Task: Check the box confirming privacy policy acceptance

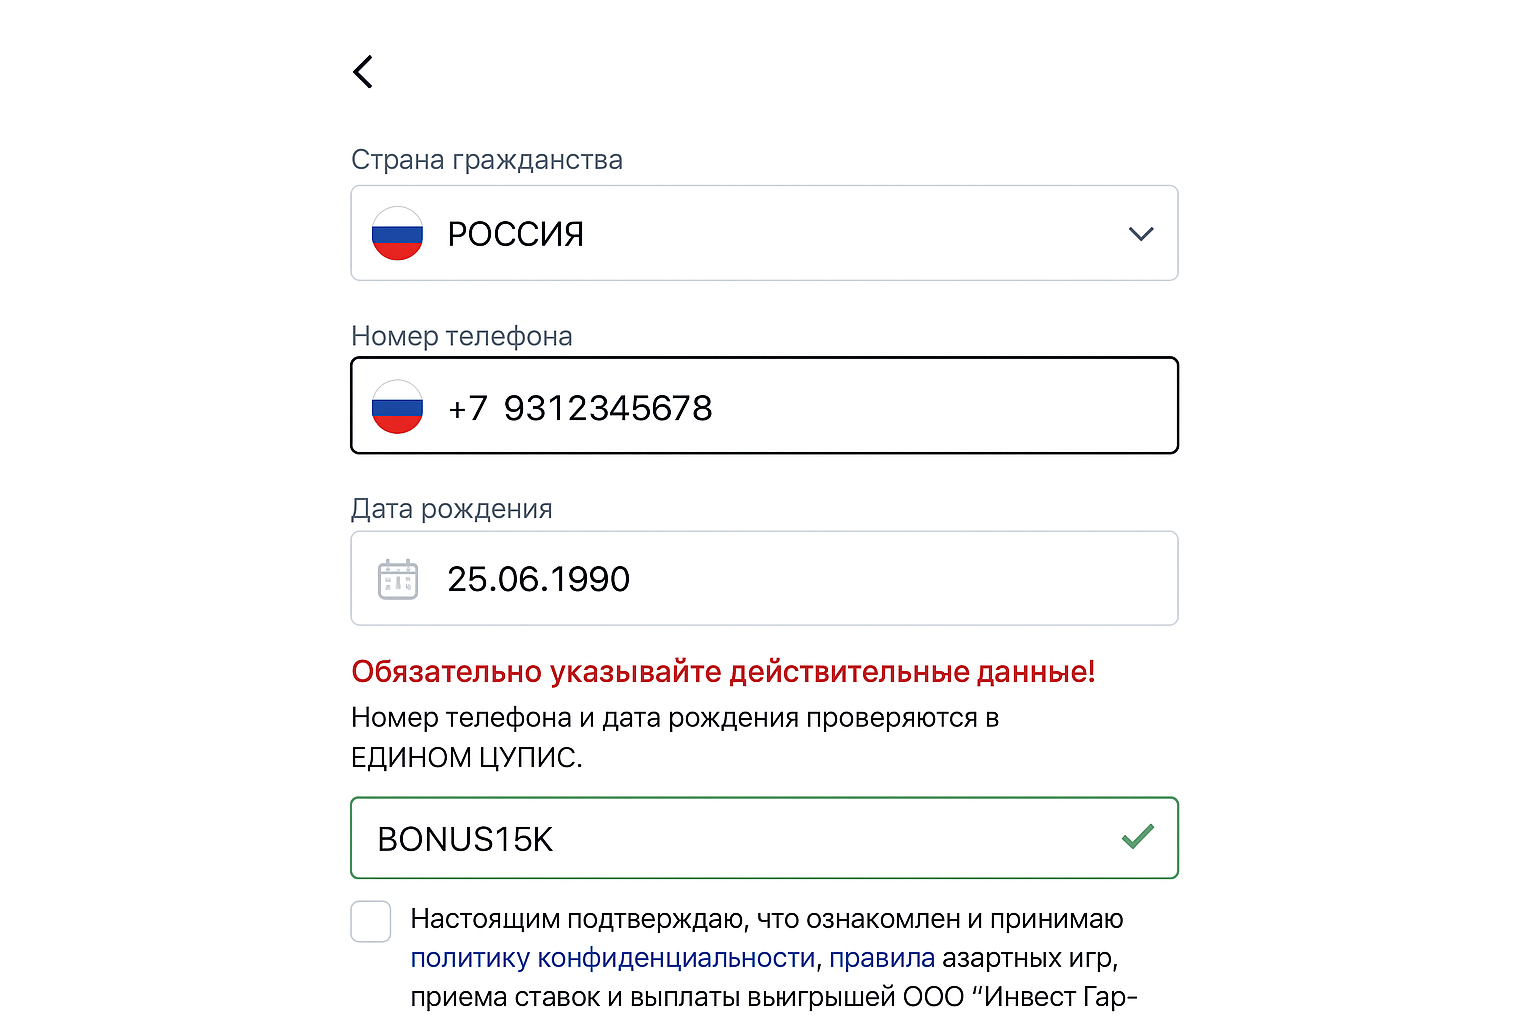Action: 370,921
